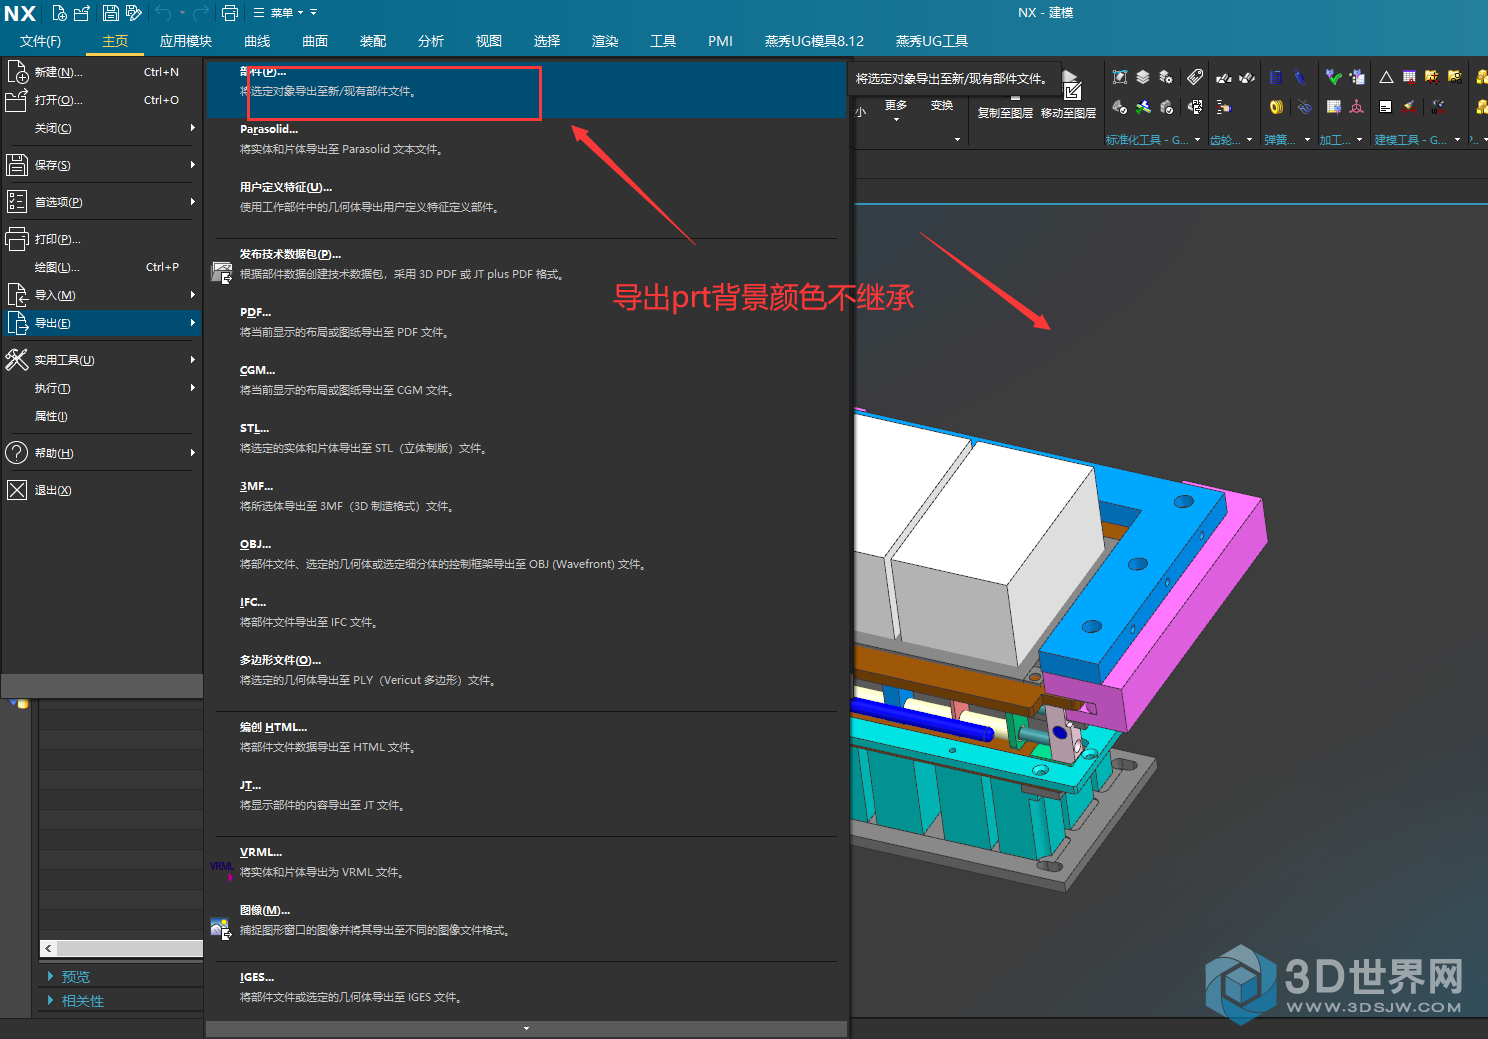Open the 实用工具(U) submenu
1488x1039 pixels.
click(x=102, y=360)
